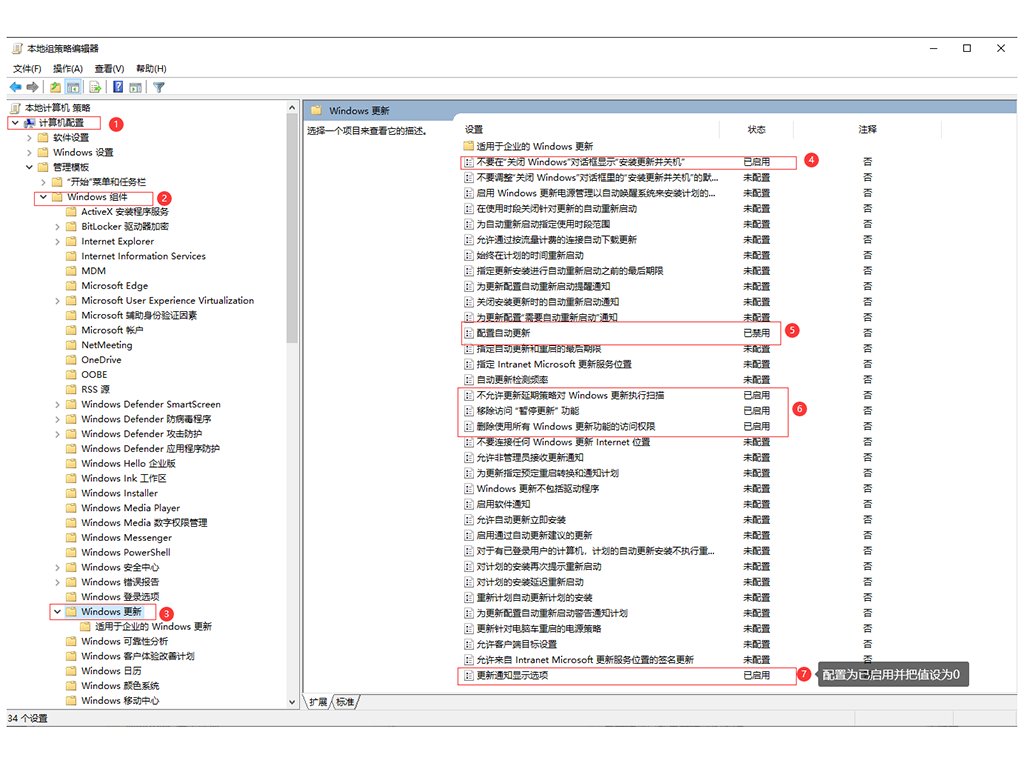The height and width of the screenshot is (768, 1024).
Task: Click the policy icon beside 配置自动更新
Action: coord(468,333)
